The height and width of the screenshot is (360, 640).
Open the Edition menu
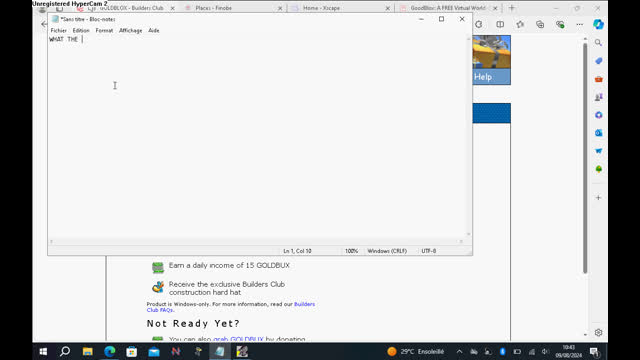click(81, 31)
